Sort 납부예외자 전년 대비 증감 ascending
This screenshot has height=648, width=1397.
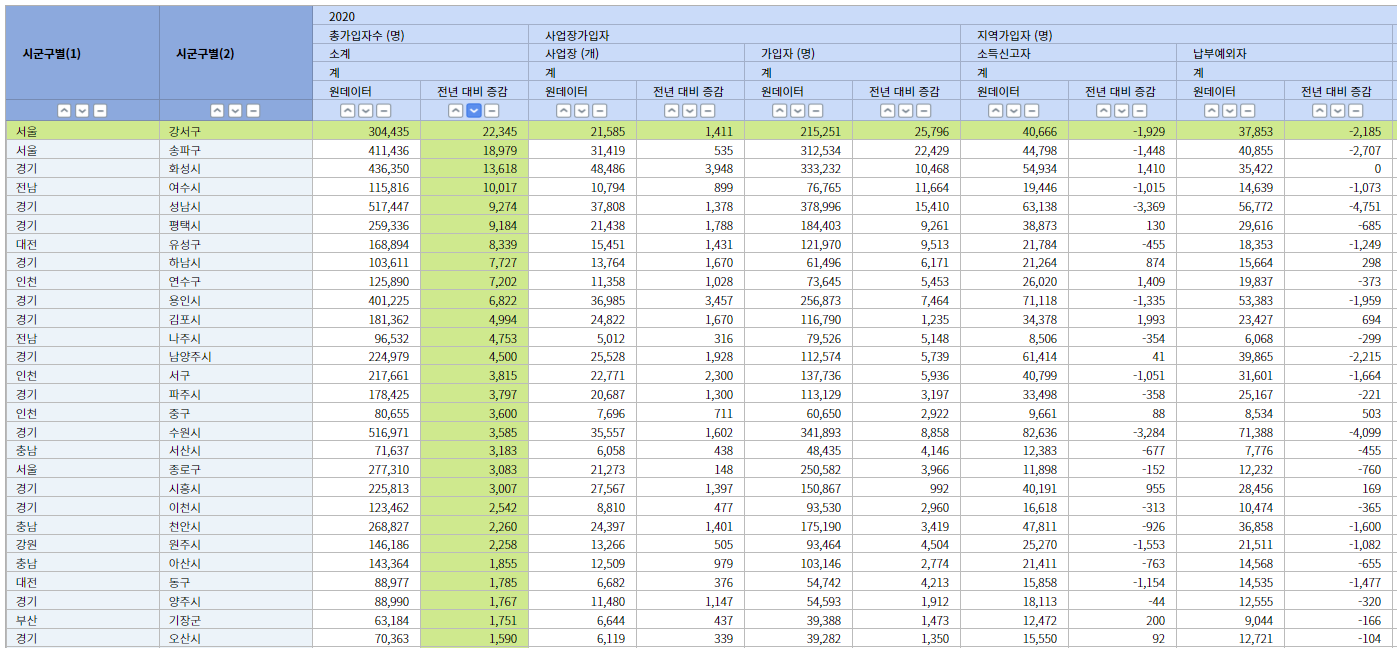[x=1320, y=111]
